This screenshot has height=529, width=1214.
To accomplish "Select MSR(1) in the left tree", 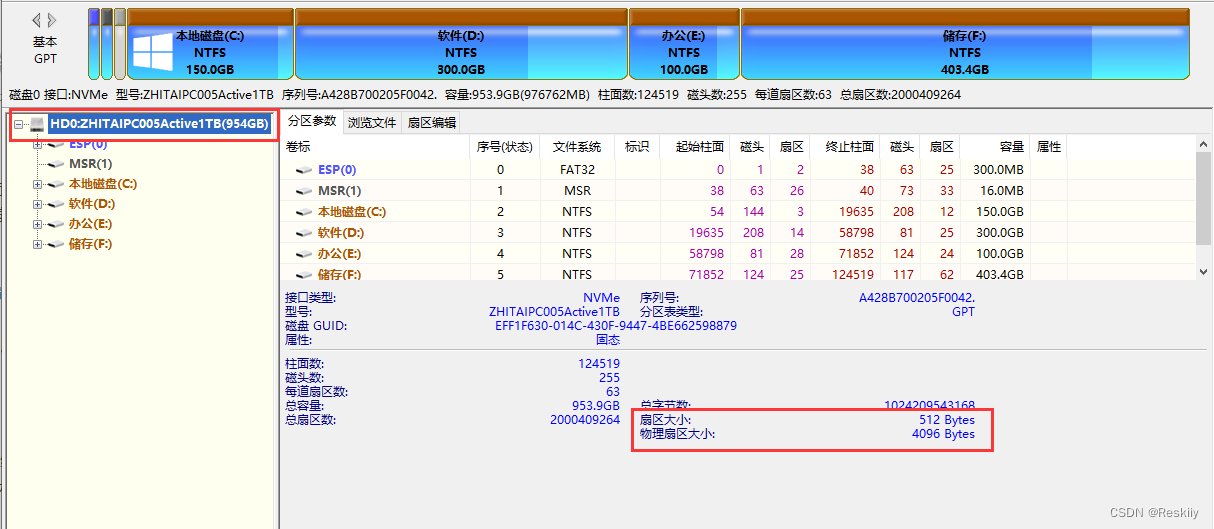I will pos(90,164).
